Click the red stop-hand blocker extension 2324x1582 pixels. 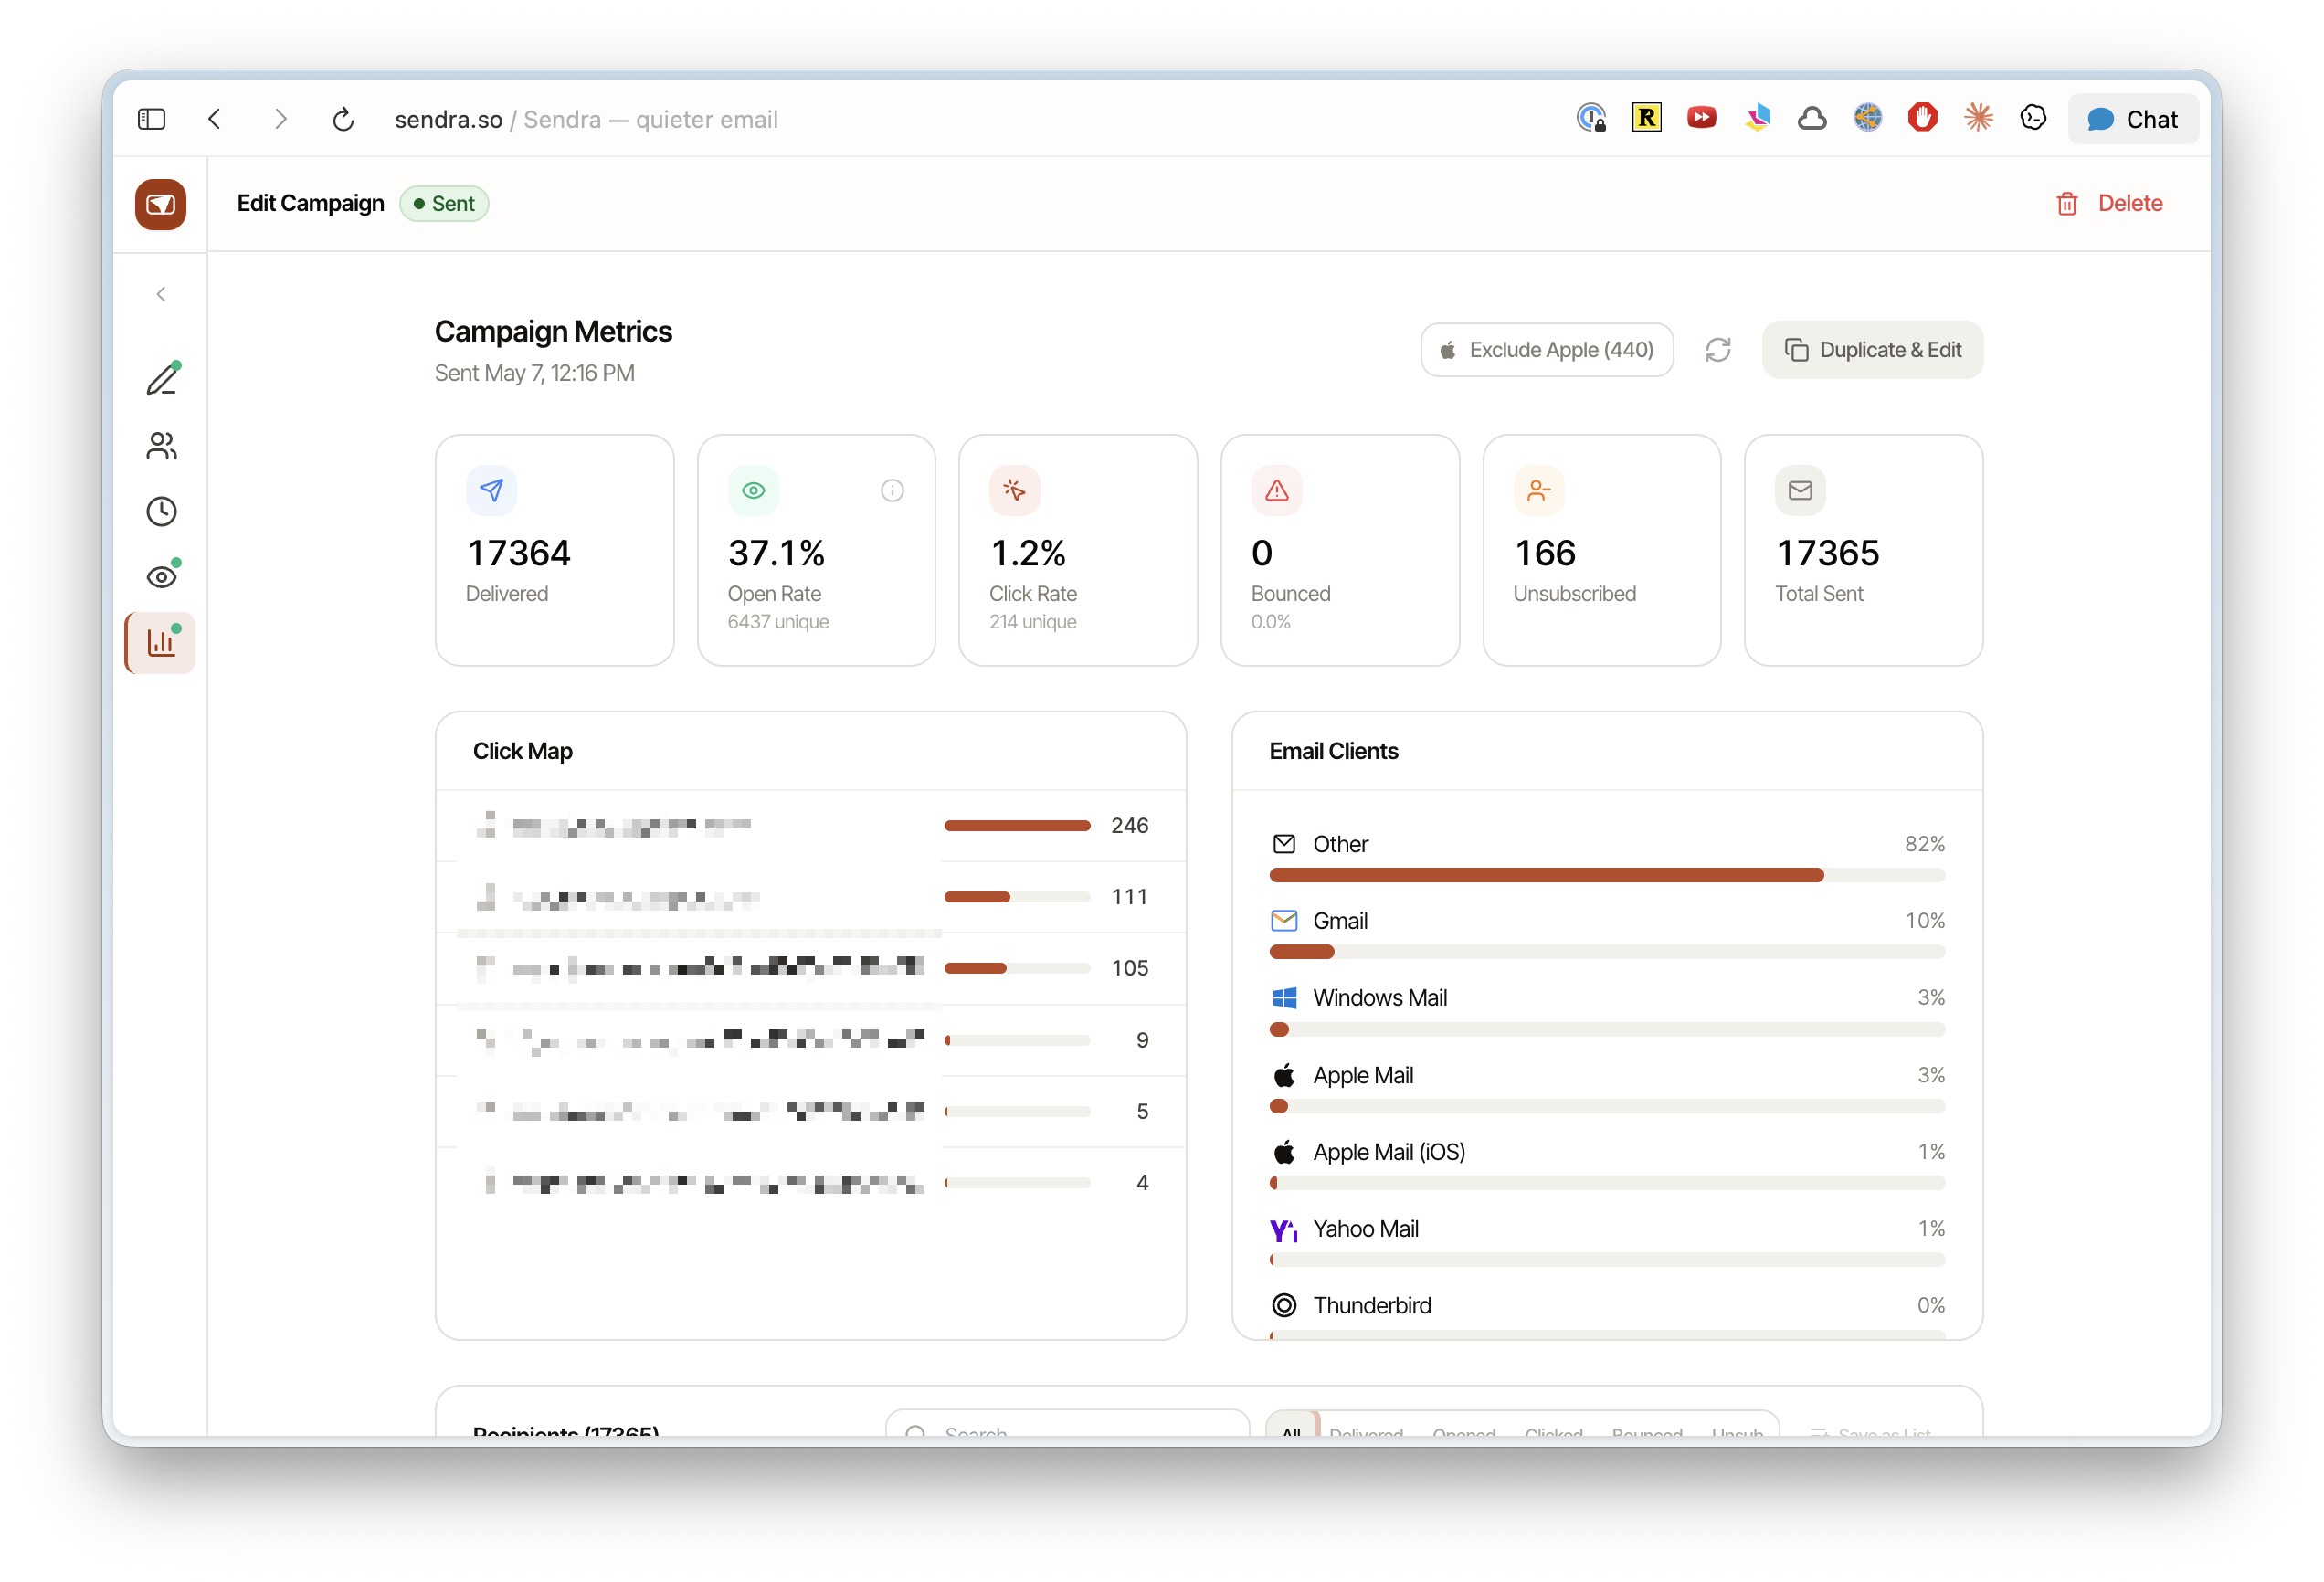pos(1922,118)
